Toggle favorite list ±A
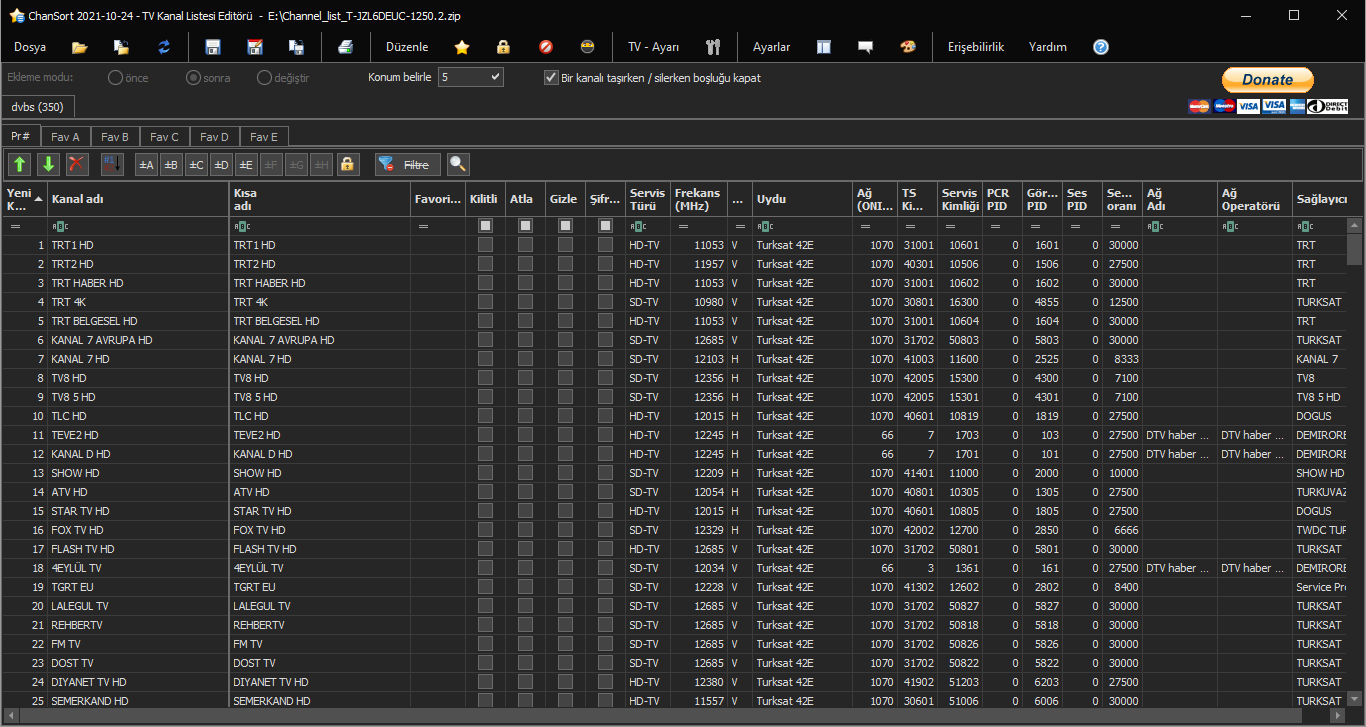1366x727 pixels. (146, 164)
